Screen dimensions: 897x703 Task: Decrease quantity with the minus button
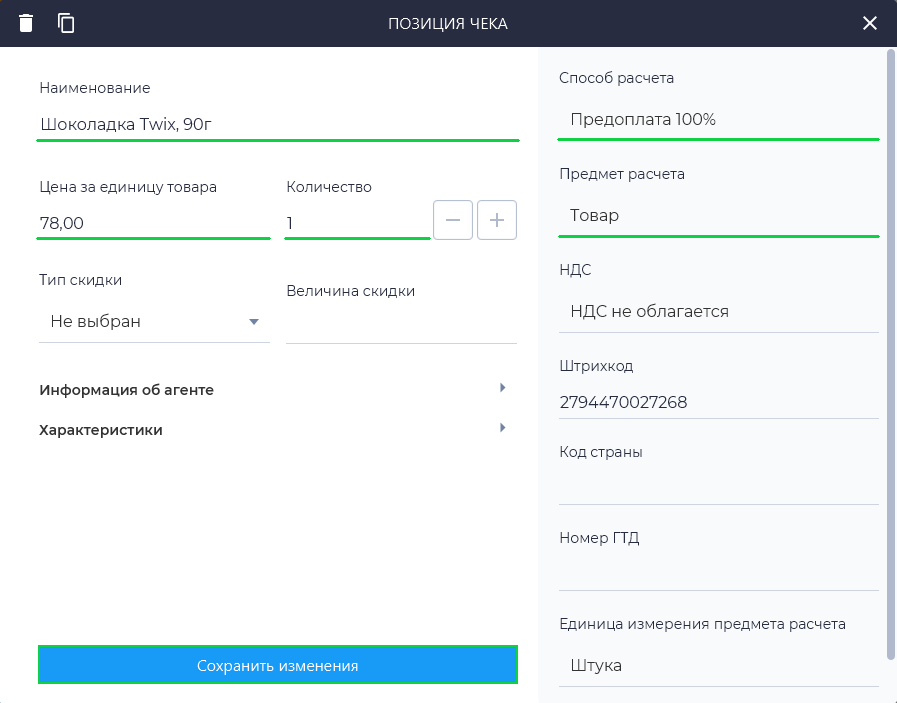pyautogui.click(x=452, y=220)
